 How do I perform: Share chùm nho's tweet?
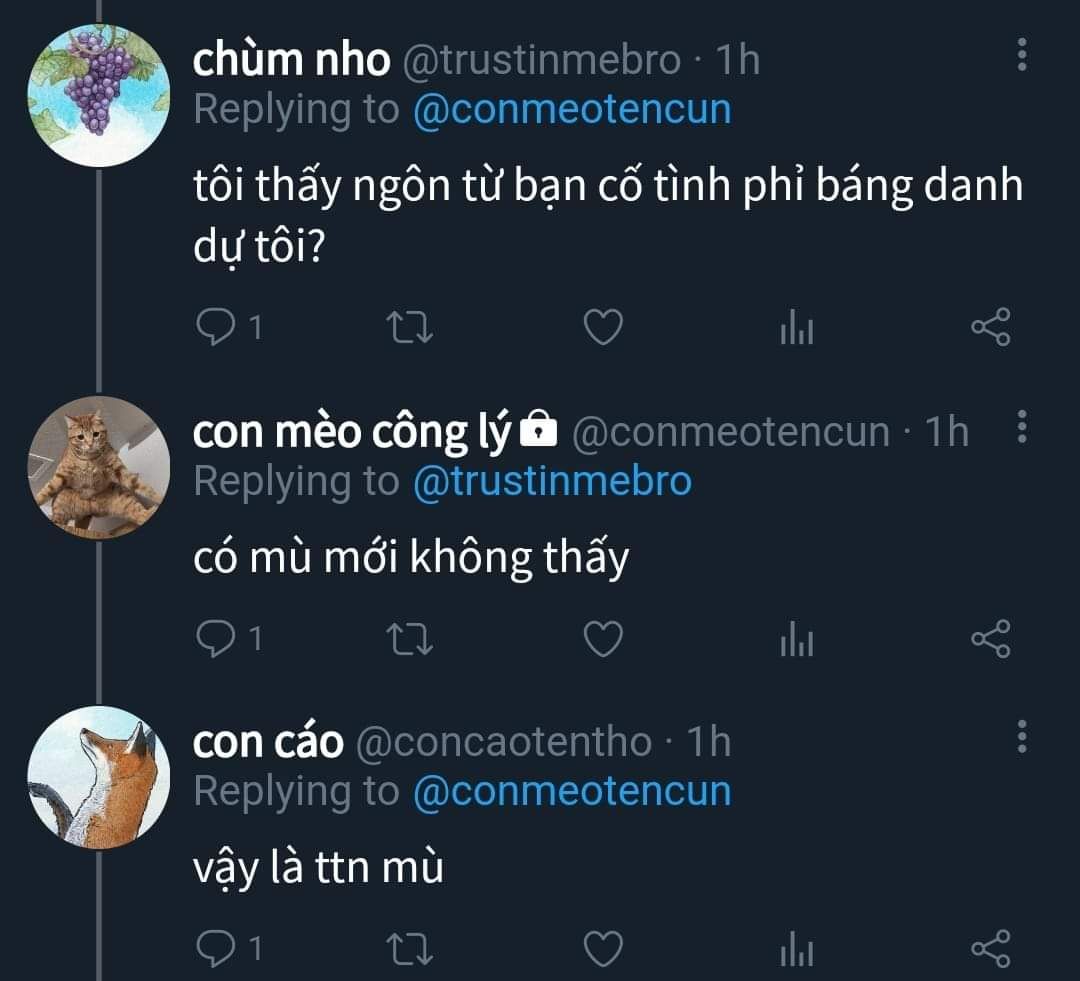coord(991,327)
